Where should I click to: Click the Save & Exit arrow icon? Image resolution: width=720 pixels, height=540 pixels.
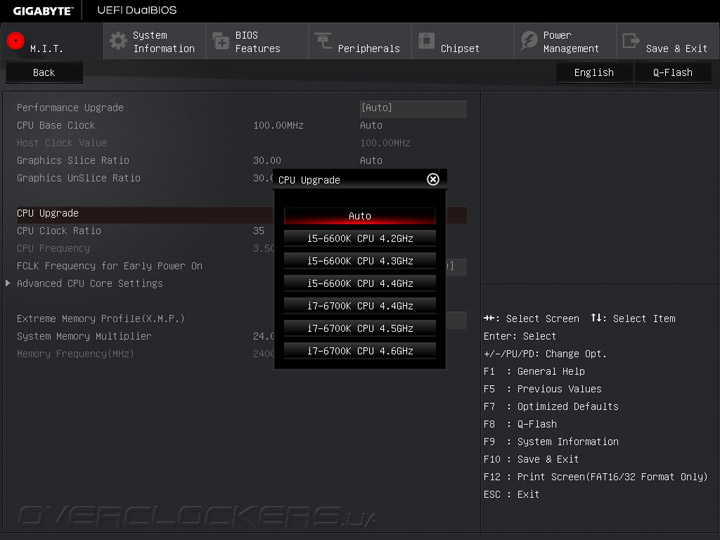631,40
